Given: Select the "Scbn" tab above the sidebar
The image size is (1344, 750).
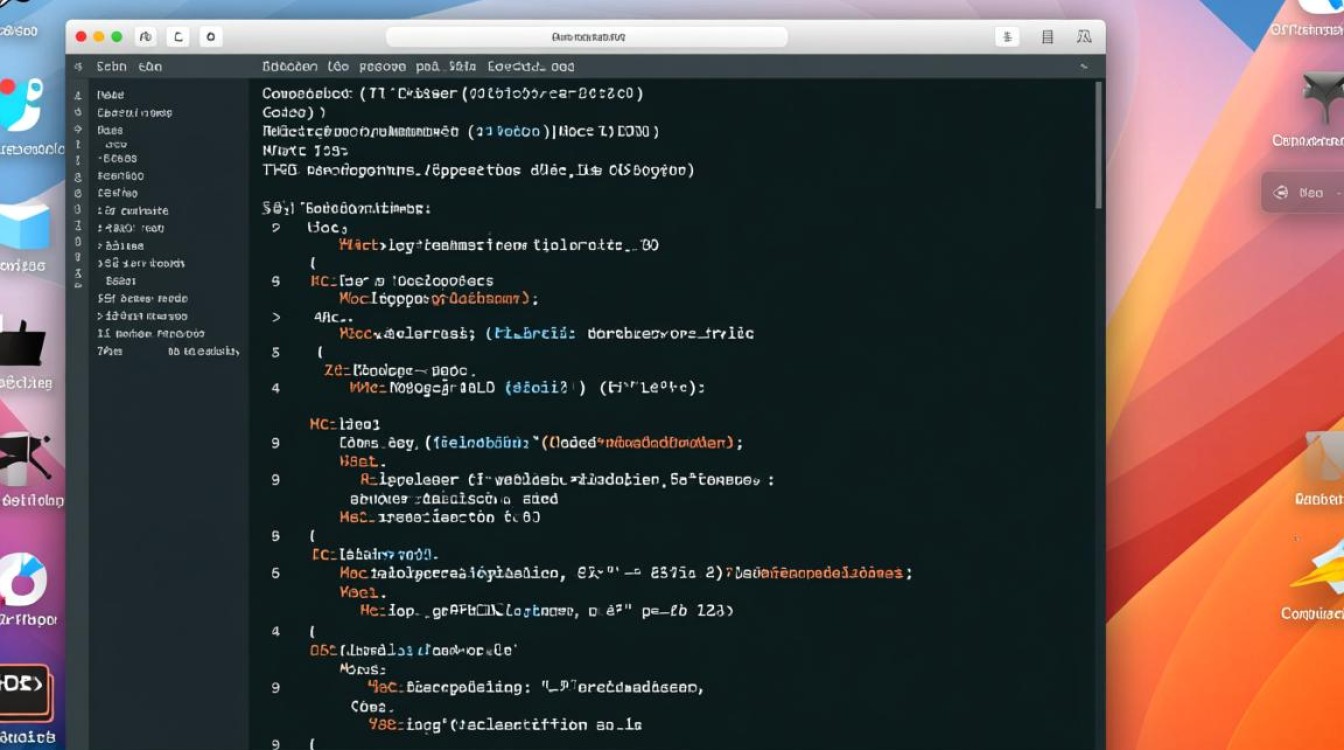Looking at the screenshot, I should [x=111, y=67].
